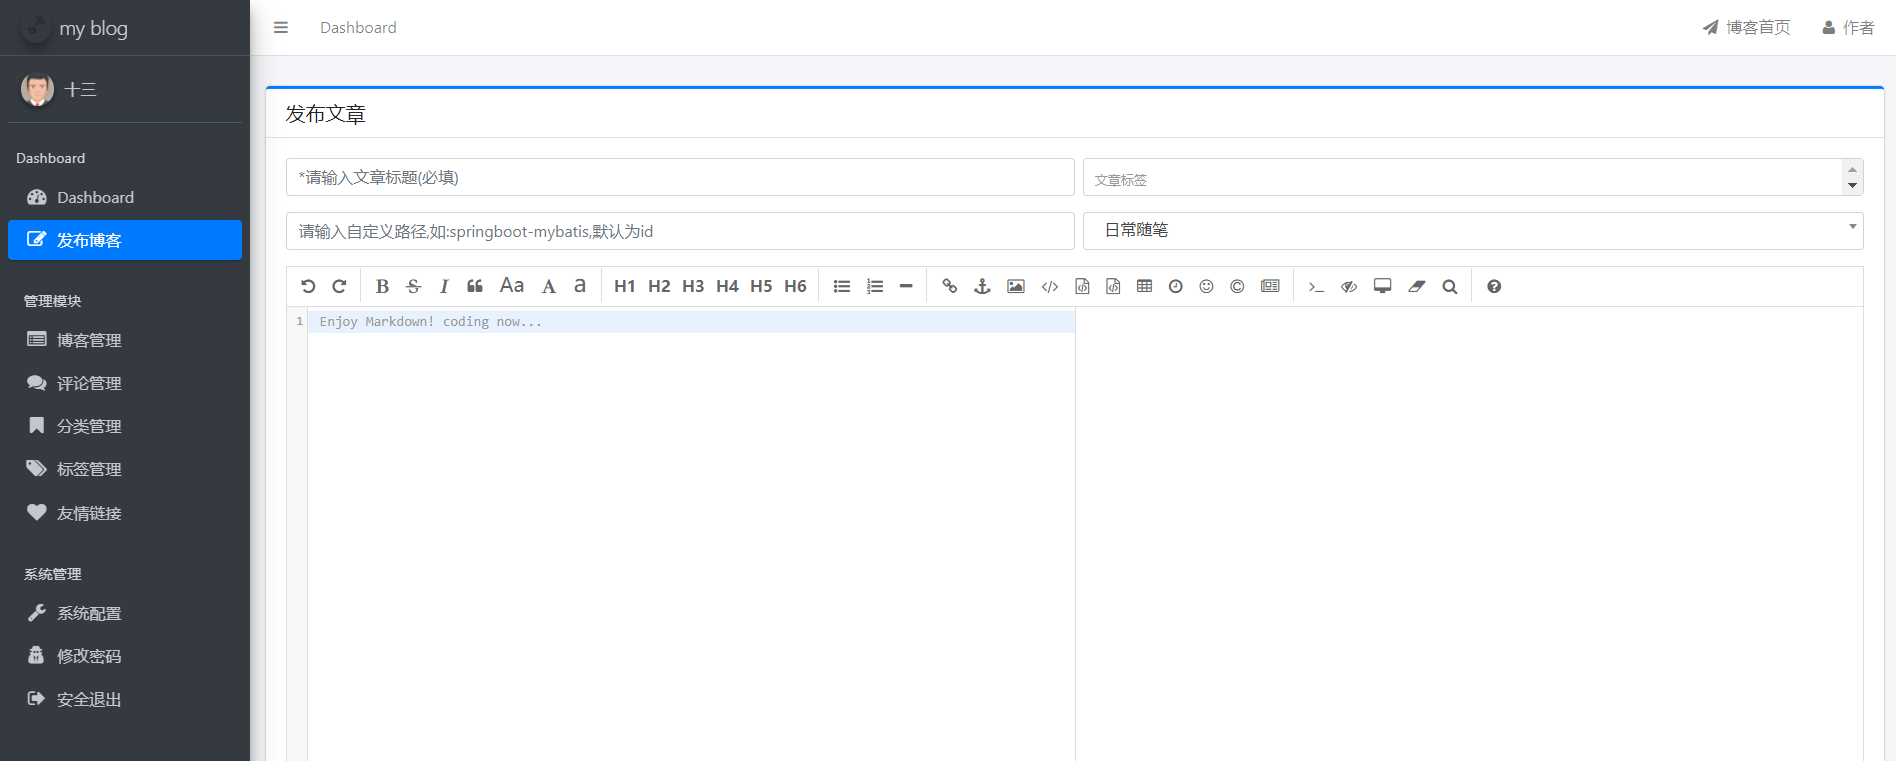The width and height of the screenshot is (1896, 761).
Task: Toggle the sidebar hamburger menu
Action: [281, 27]
